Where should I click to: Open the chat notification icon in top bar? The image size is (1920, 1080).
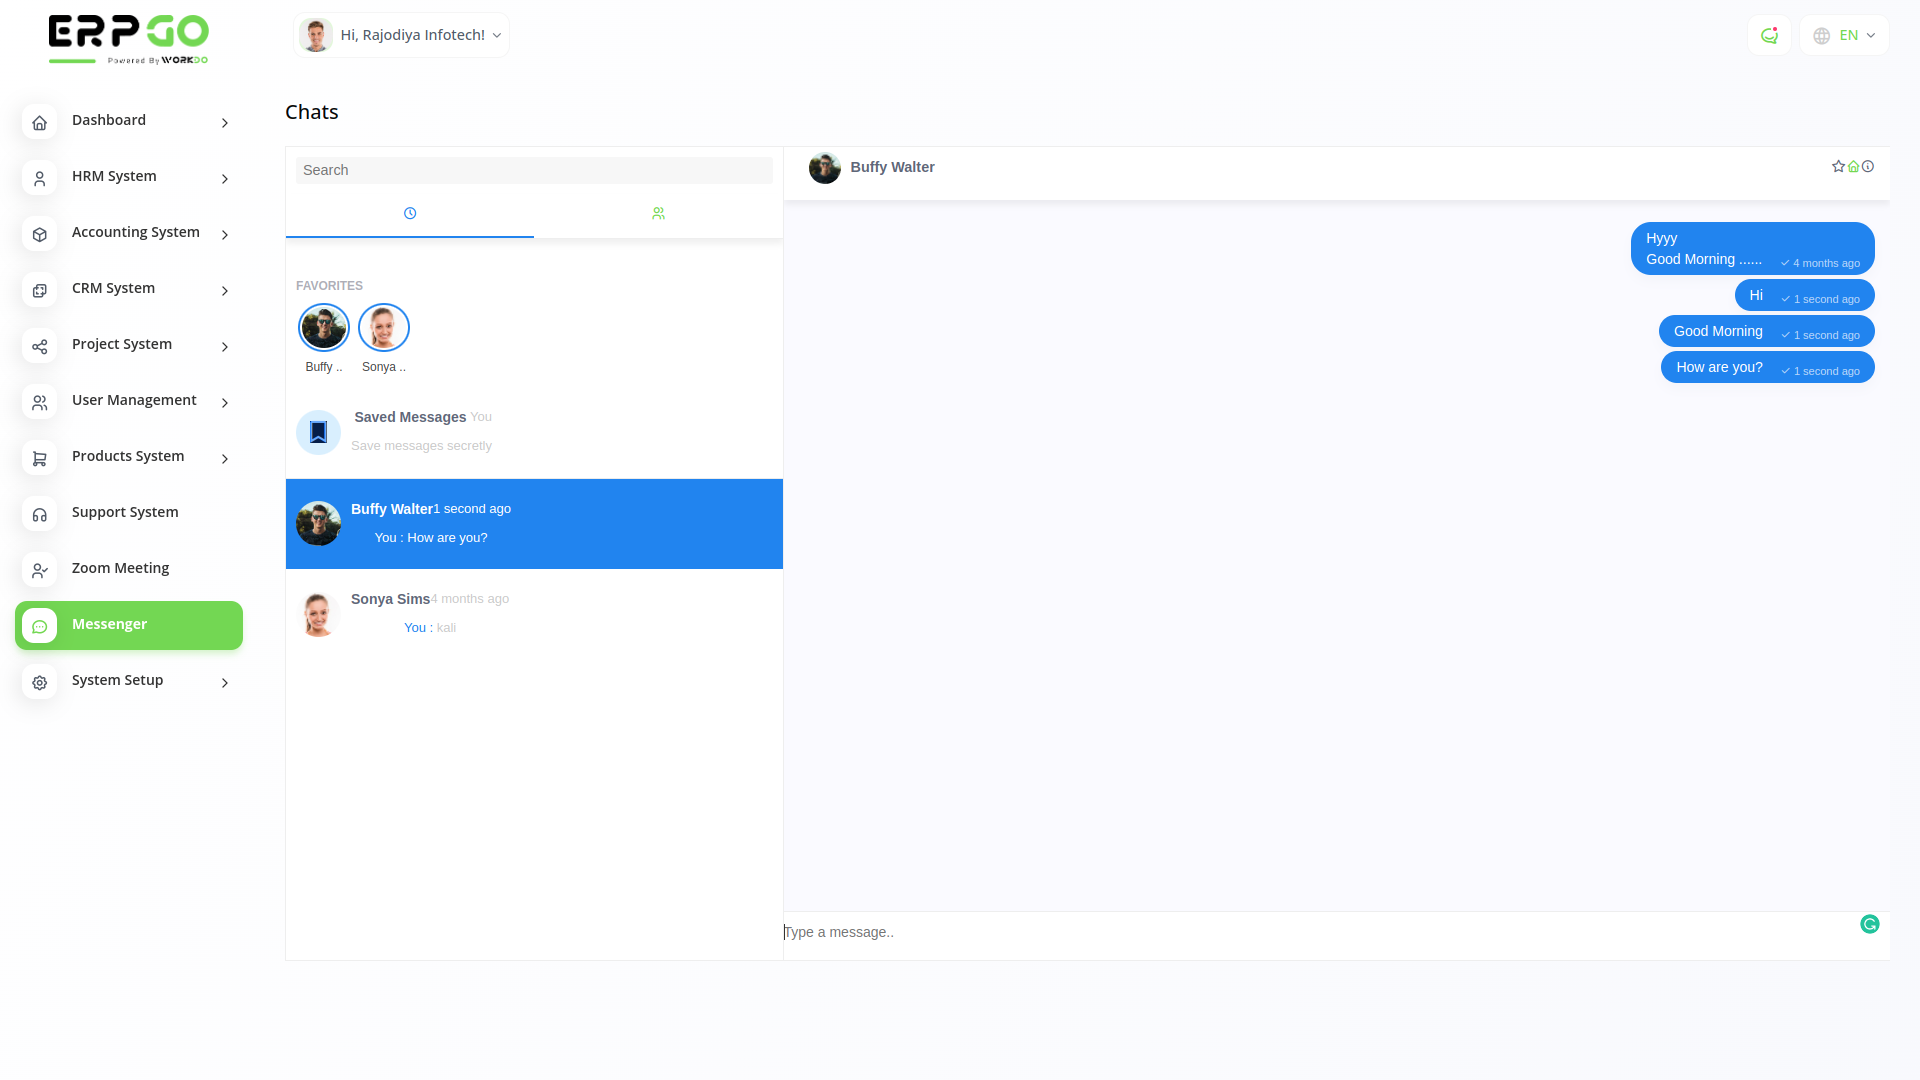(x=1769, y=36)
